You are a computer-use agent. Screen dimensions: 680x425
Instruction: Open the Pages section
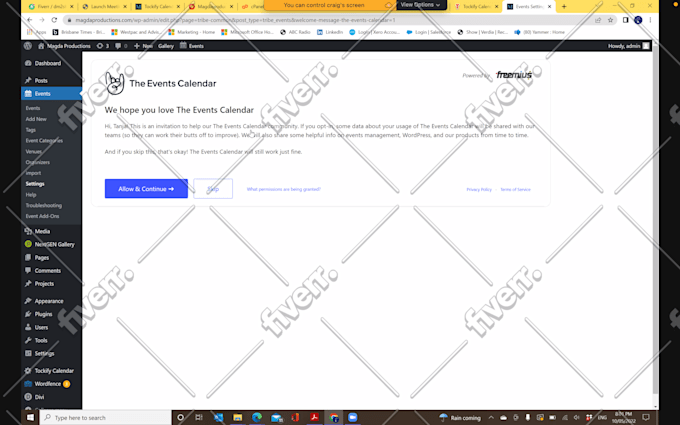click(42, 257)
